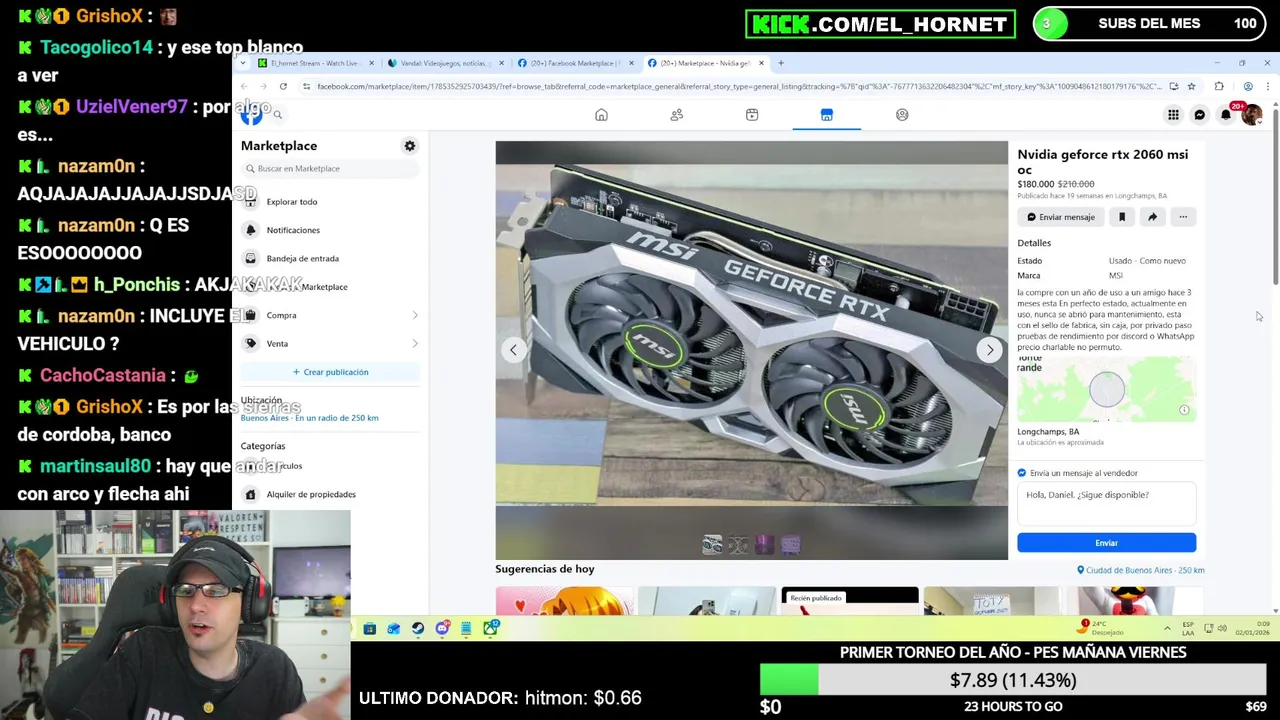The width and height of the screenshot is (1280, 720).
Task: Open Steam in the taskbar
Action: [418, 628]
